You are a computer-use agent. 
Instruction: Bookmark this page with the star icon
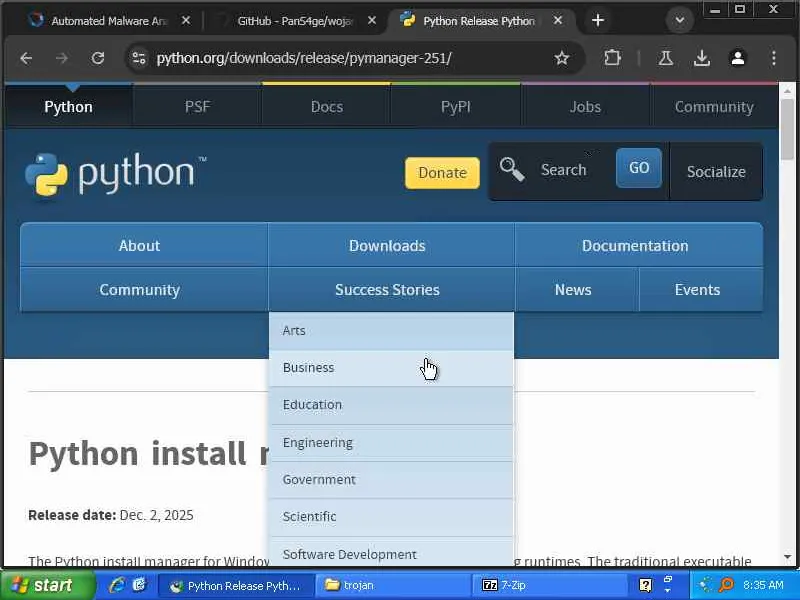[561, 58]
